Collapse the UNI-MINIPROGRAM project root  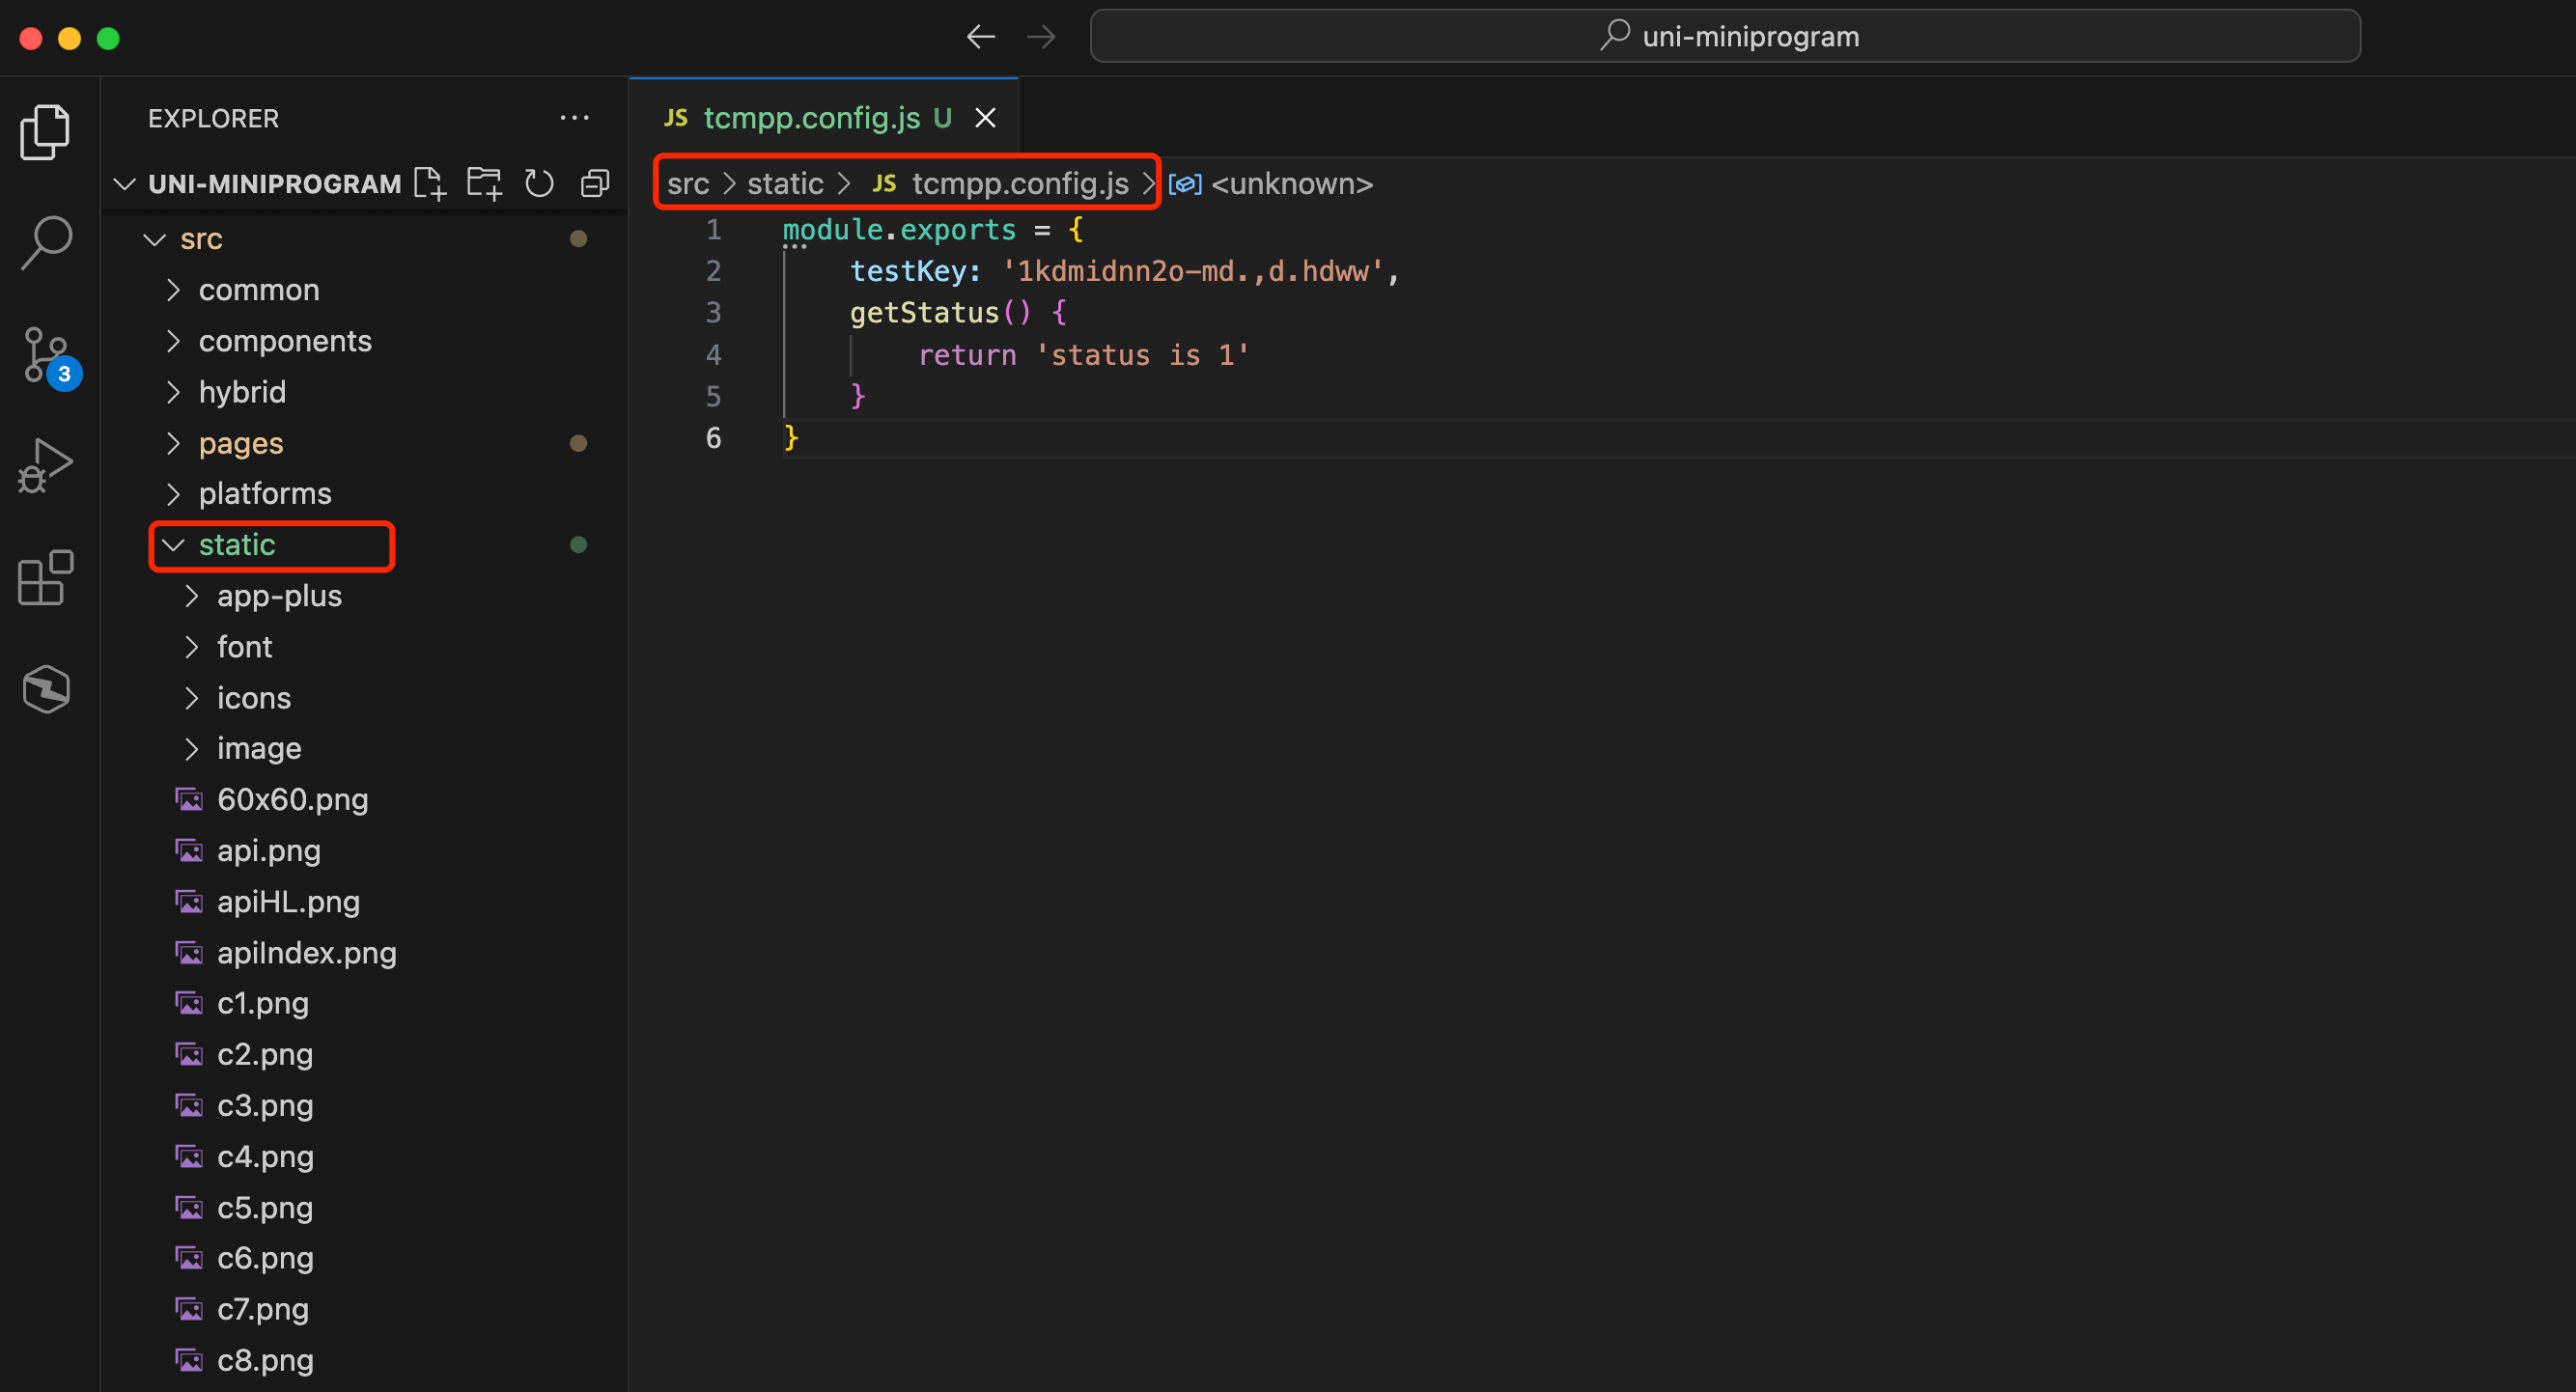273,184
